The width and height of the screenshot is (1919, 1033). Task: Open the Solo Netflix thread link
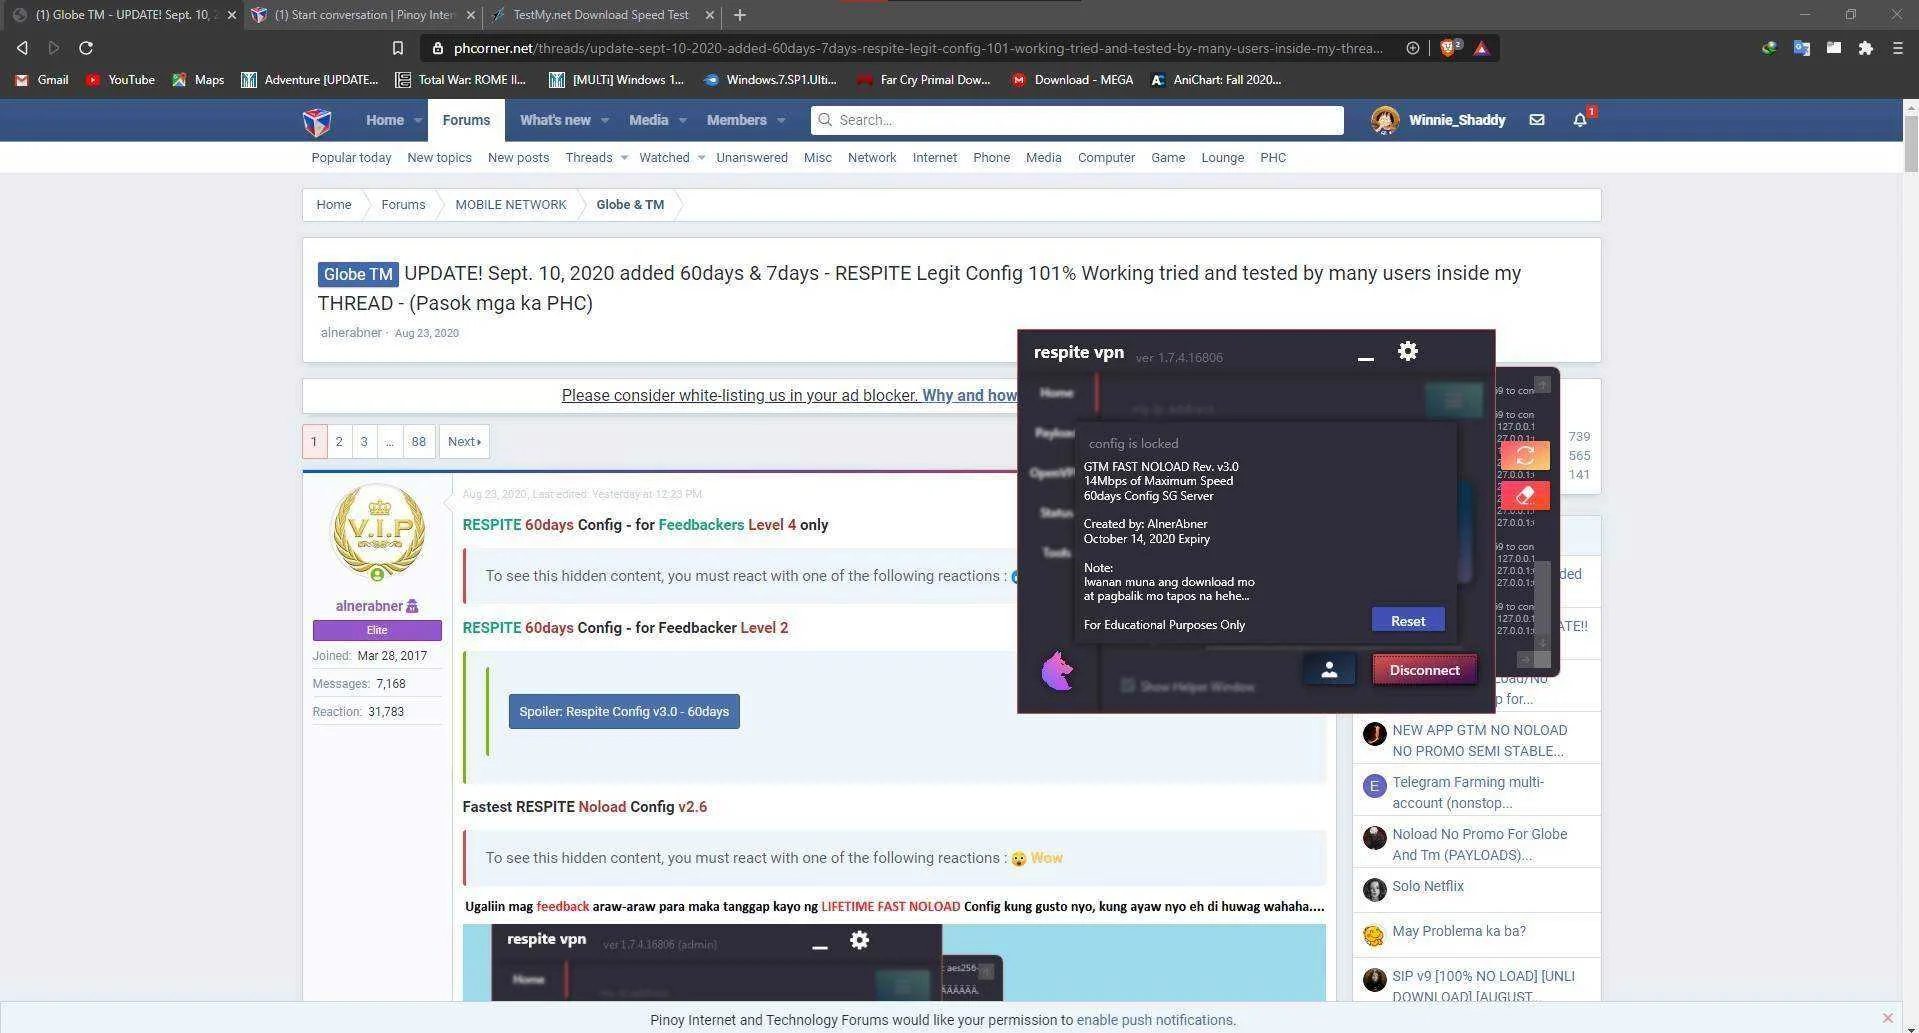(1427, 886)
